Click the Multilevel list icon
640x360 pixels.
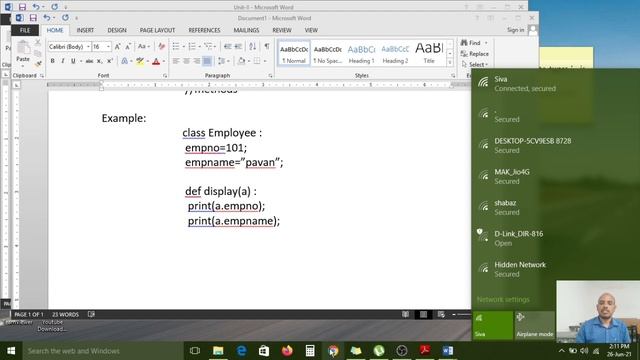click(208, 46)
